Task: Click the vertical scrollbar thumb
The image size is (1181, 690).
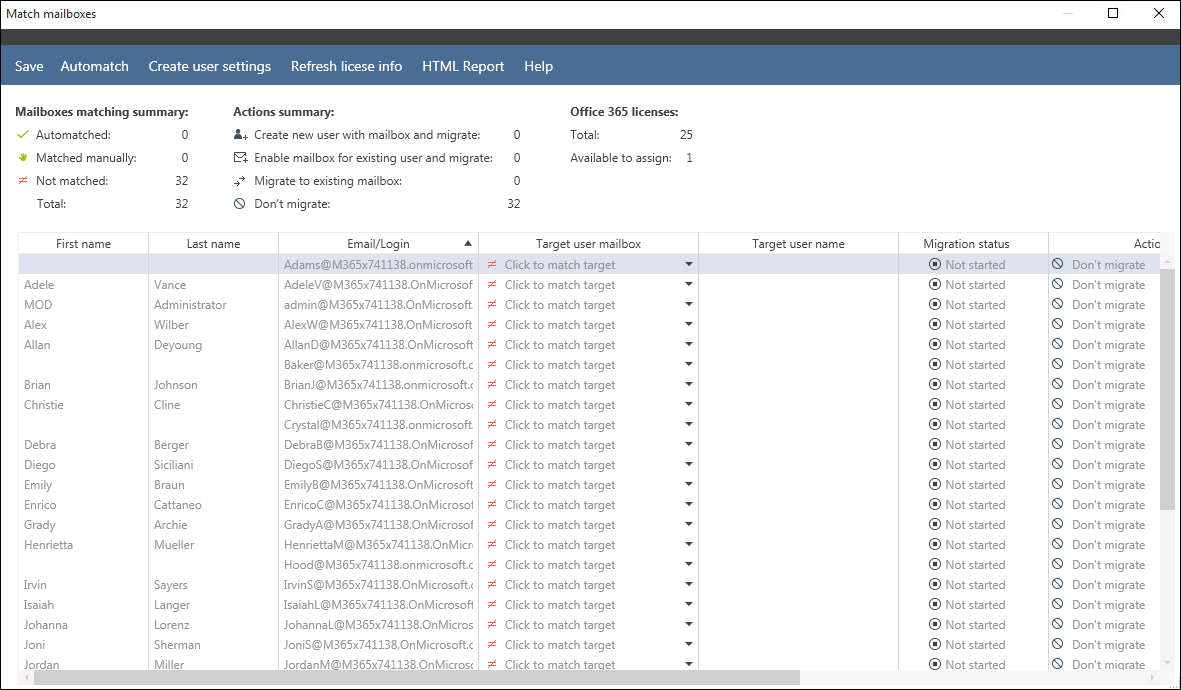Action: click(x=1167, y=388)
